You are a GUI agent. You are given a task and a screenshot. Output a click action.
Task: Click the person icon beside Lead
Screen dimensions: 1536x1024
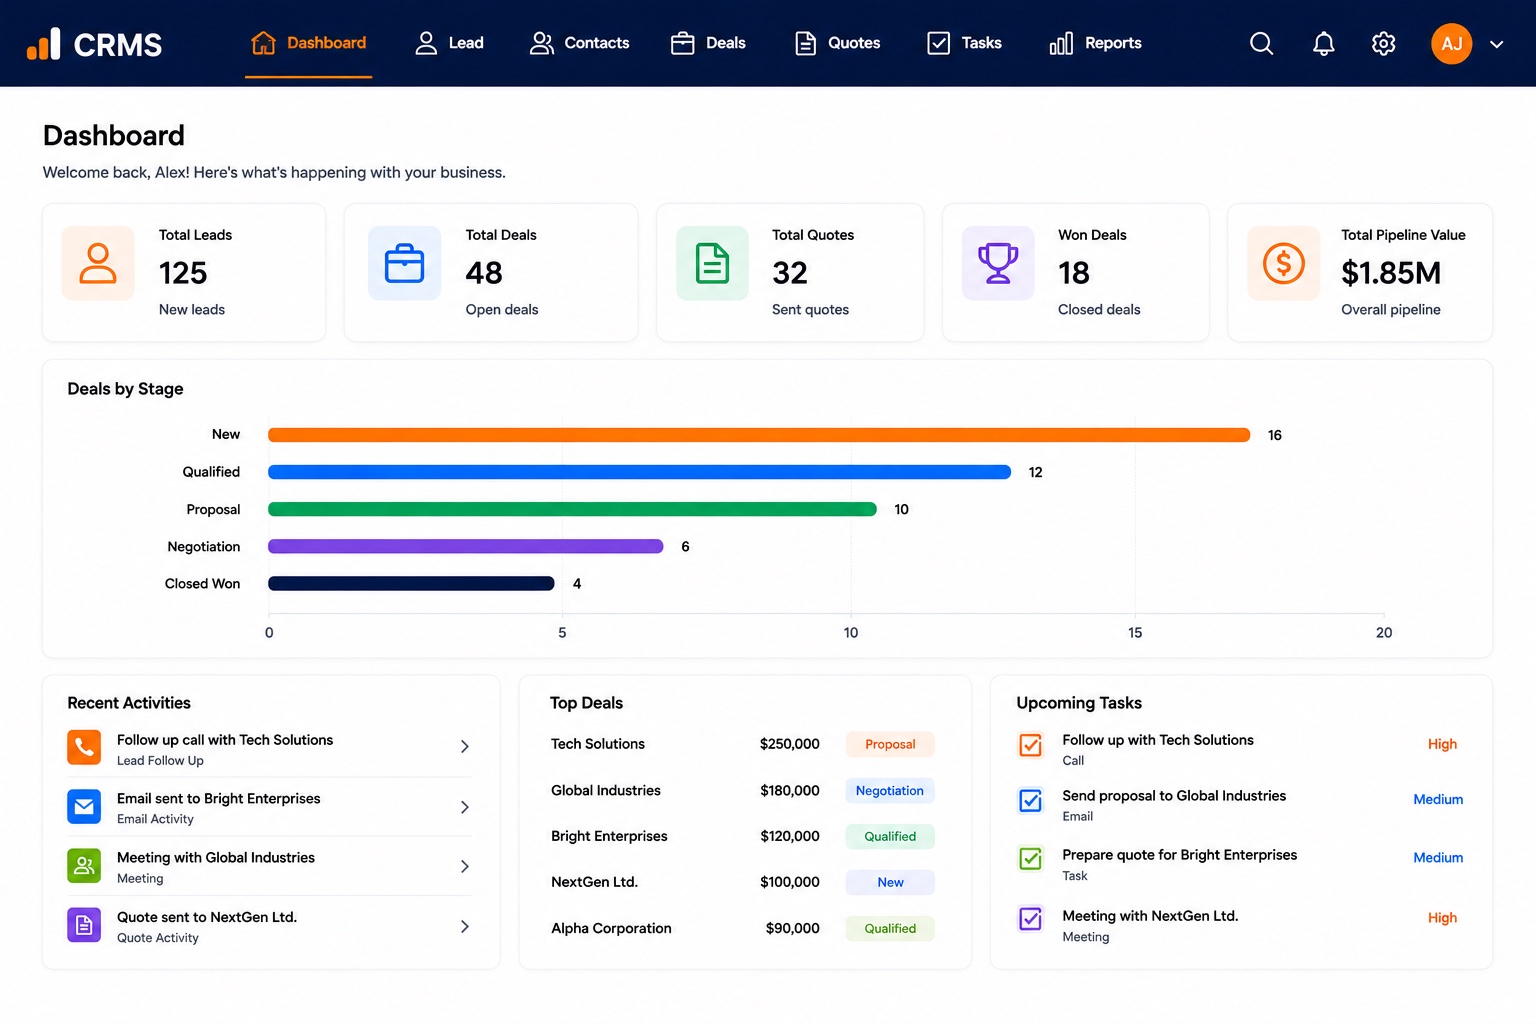coord(426,43)
